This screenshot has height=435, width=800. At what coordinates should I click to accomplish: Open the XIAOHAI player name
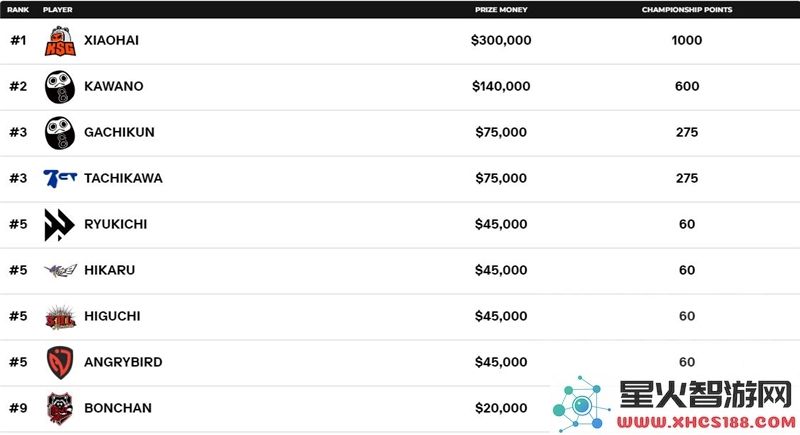click(111, 40)
